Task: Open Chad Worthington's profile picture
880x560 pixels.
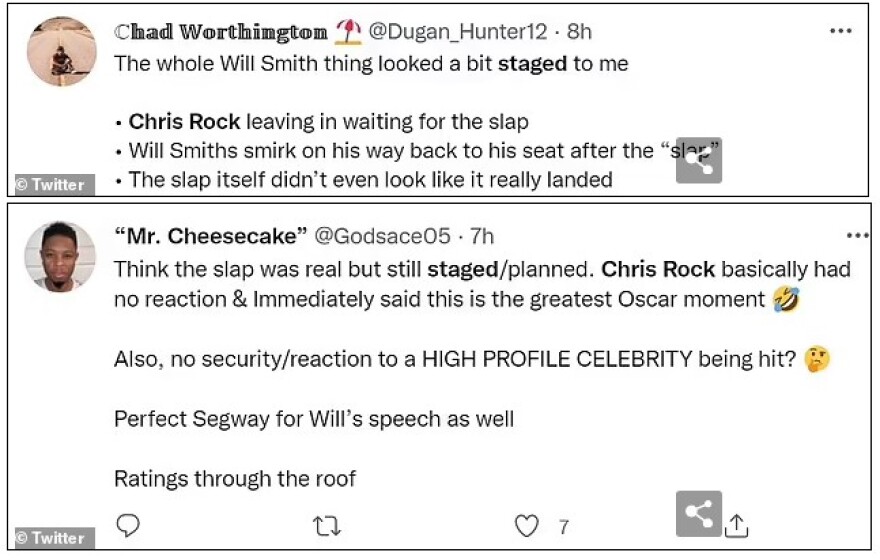Action: tap(60, 52)
